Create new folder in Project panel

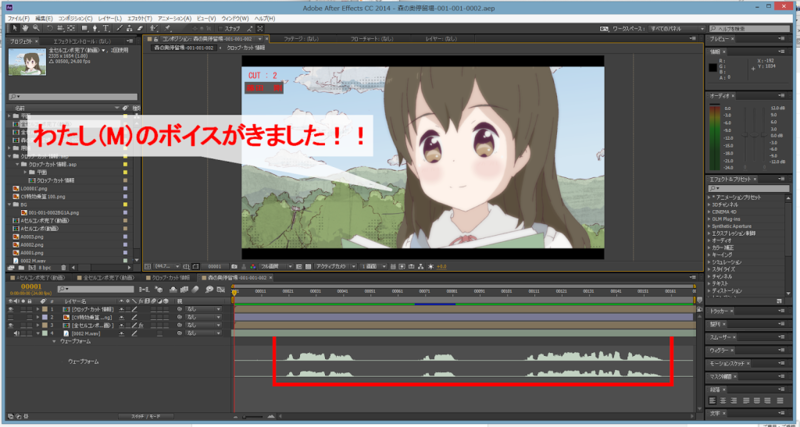coord(20,267)
